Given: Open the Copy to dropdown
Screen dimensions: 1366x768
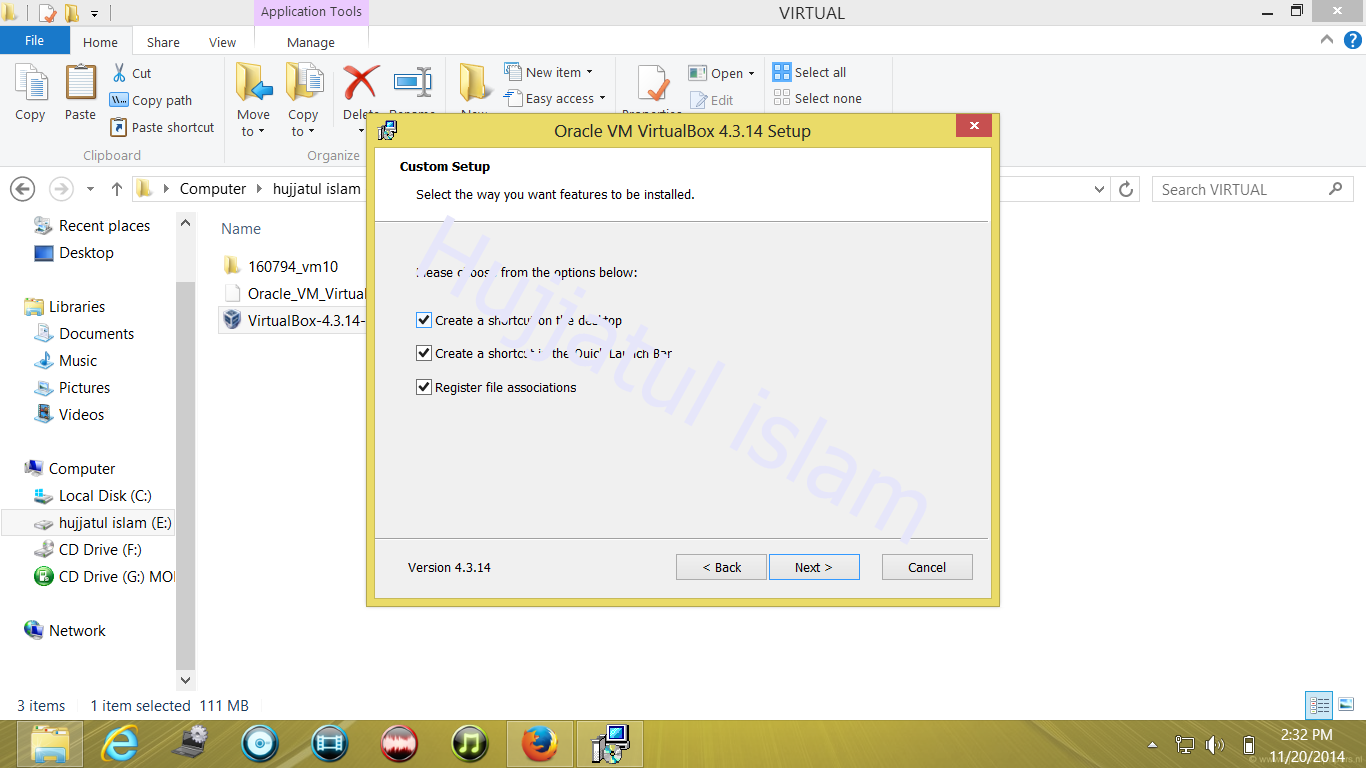Looking at the screenshot, I should (x=303, y=131).
